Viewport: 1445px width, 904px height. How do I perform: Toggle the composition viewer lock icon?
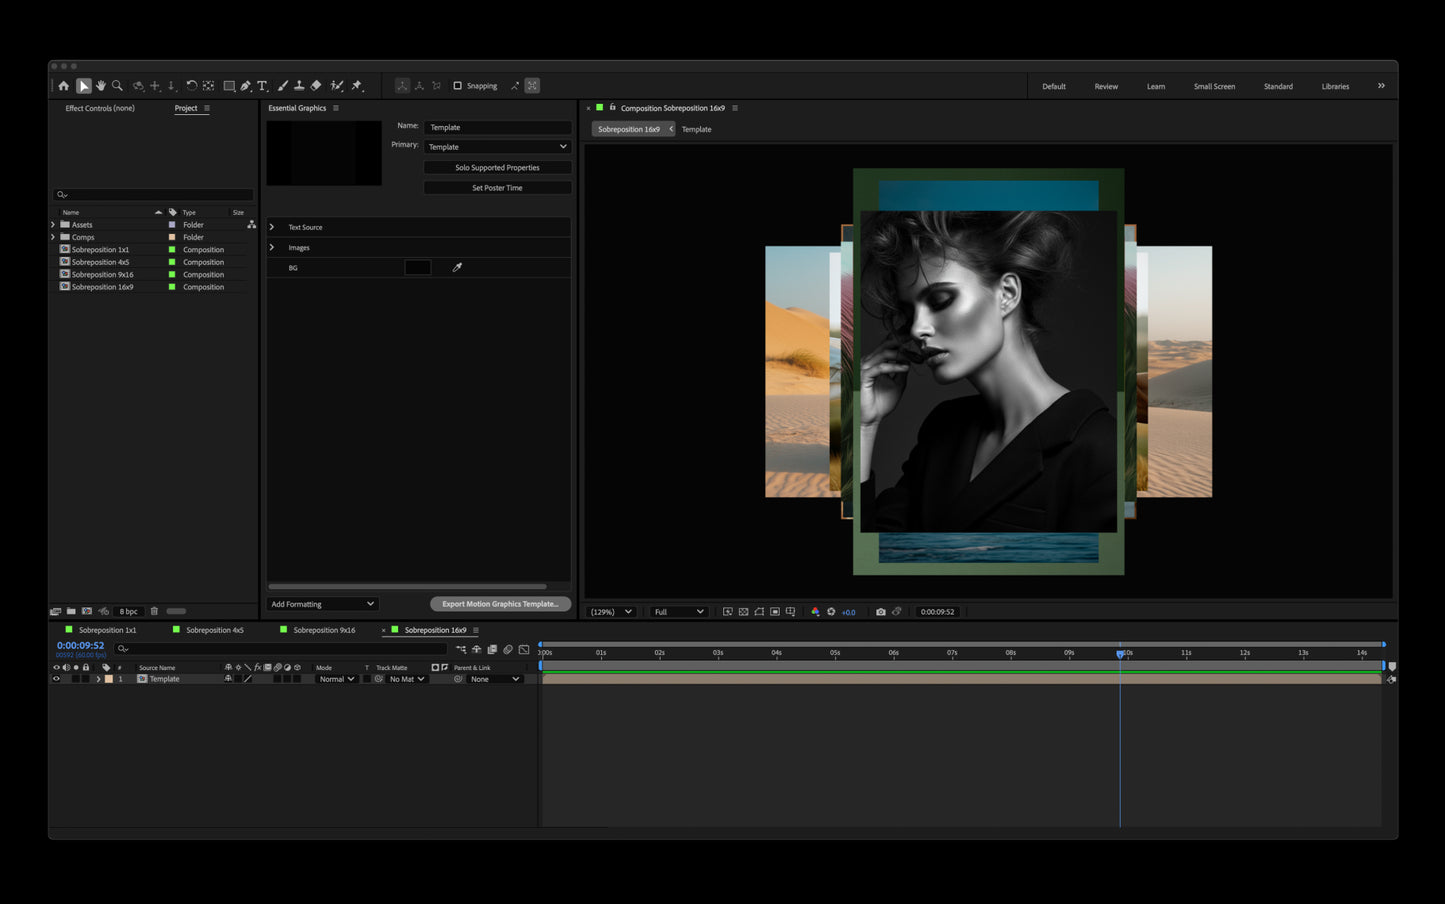(613, 107)
